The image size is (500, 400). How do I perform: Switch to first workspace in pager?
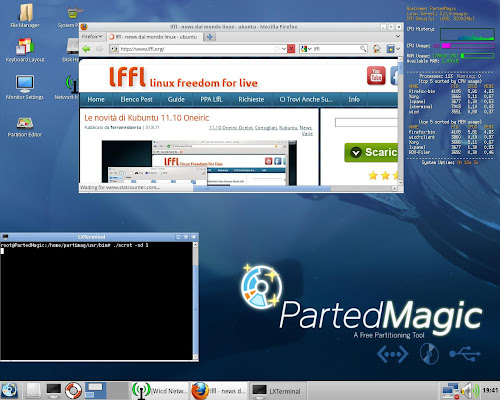96,390
